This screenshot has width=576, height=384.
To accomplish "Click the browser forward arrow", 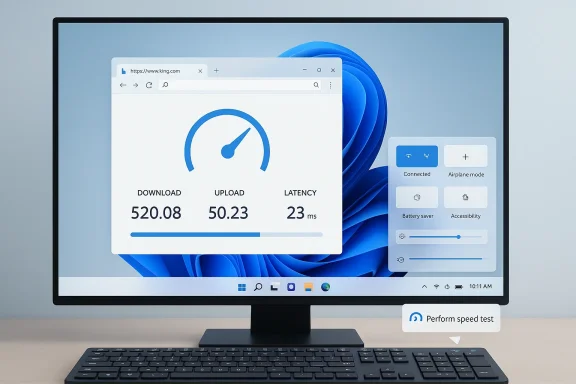I will 136,85.
